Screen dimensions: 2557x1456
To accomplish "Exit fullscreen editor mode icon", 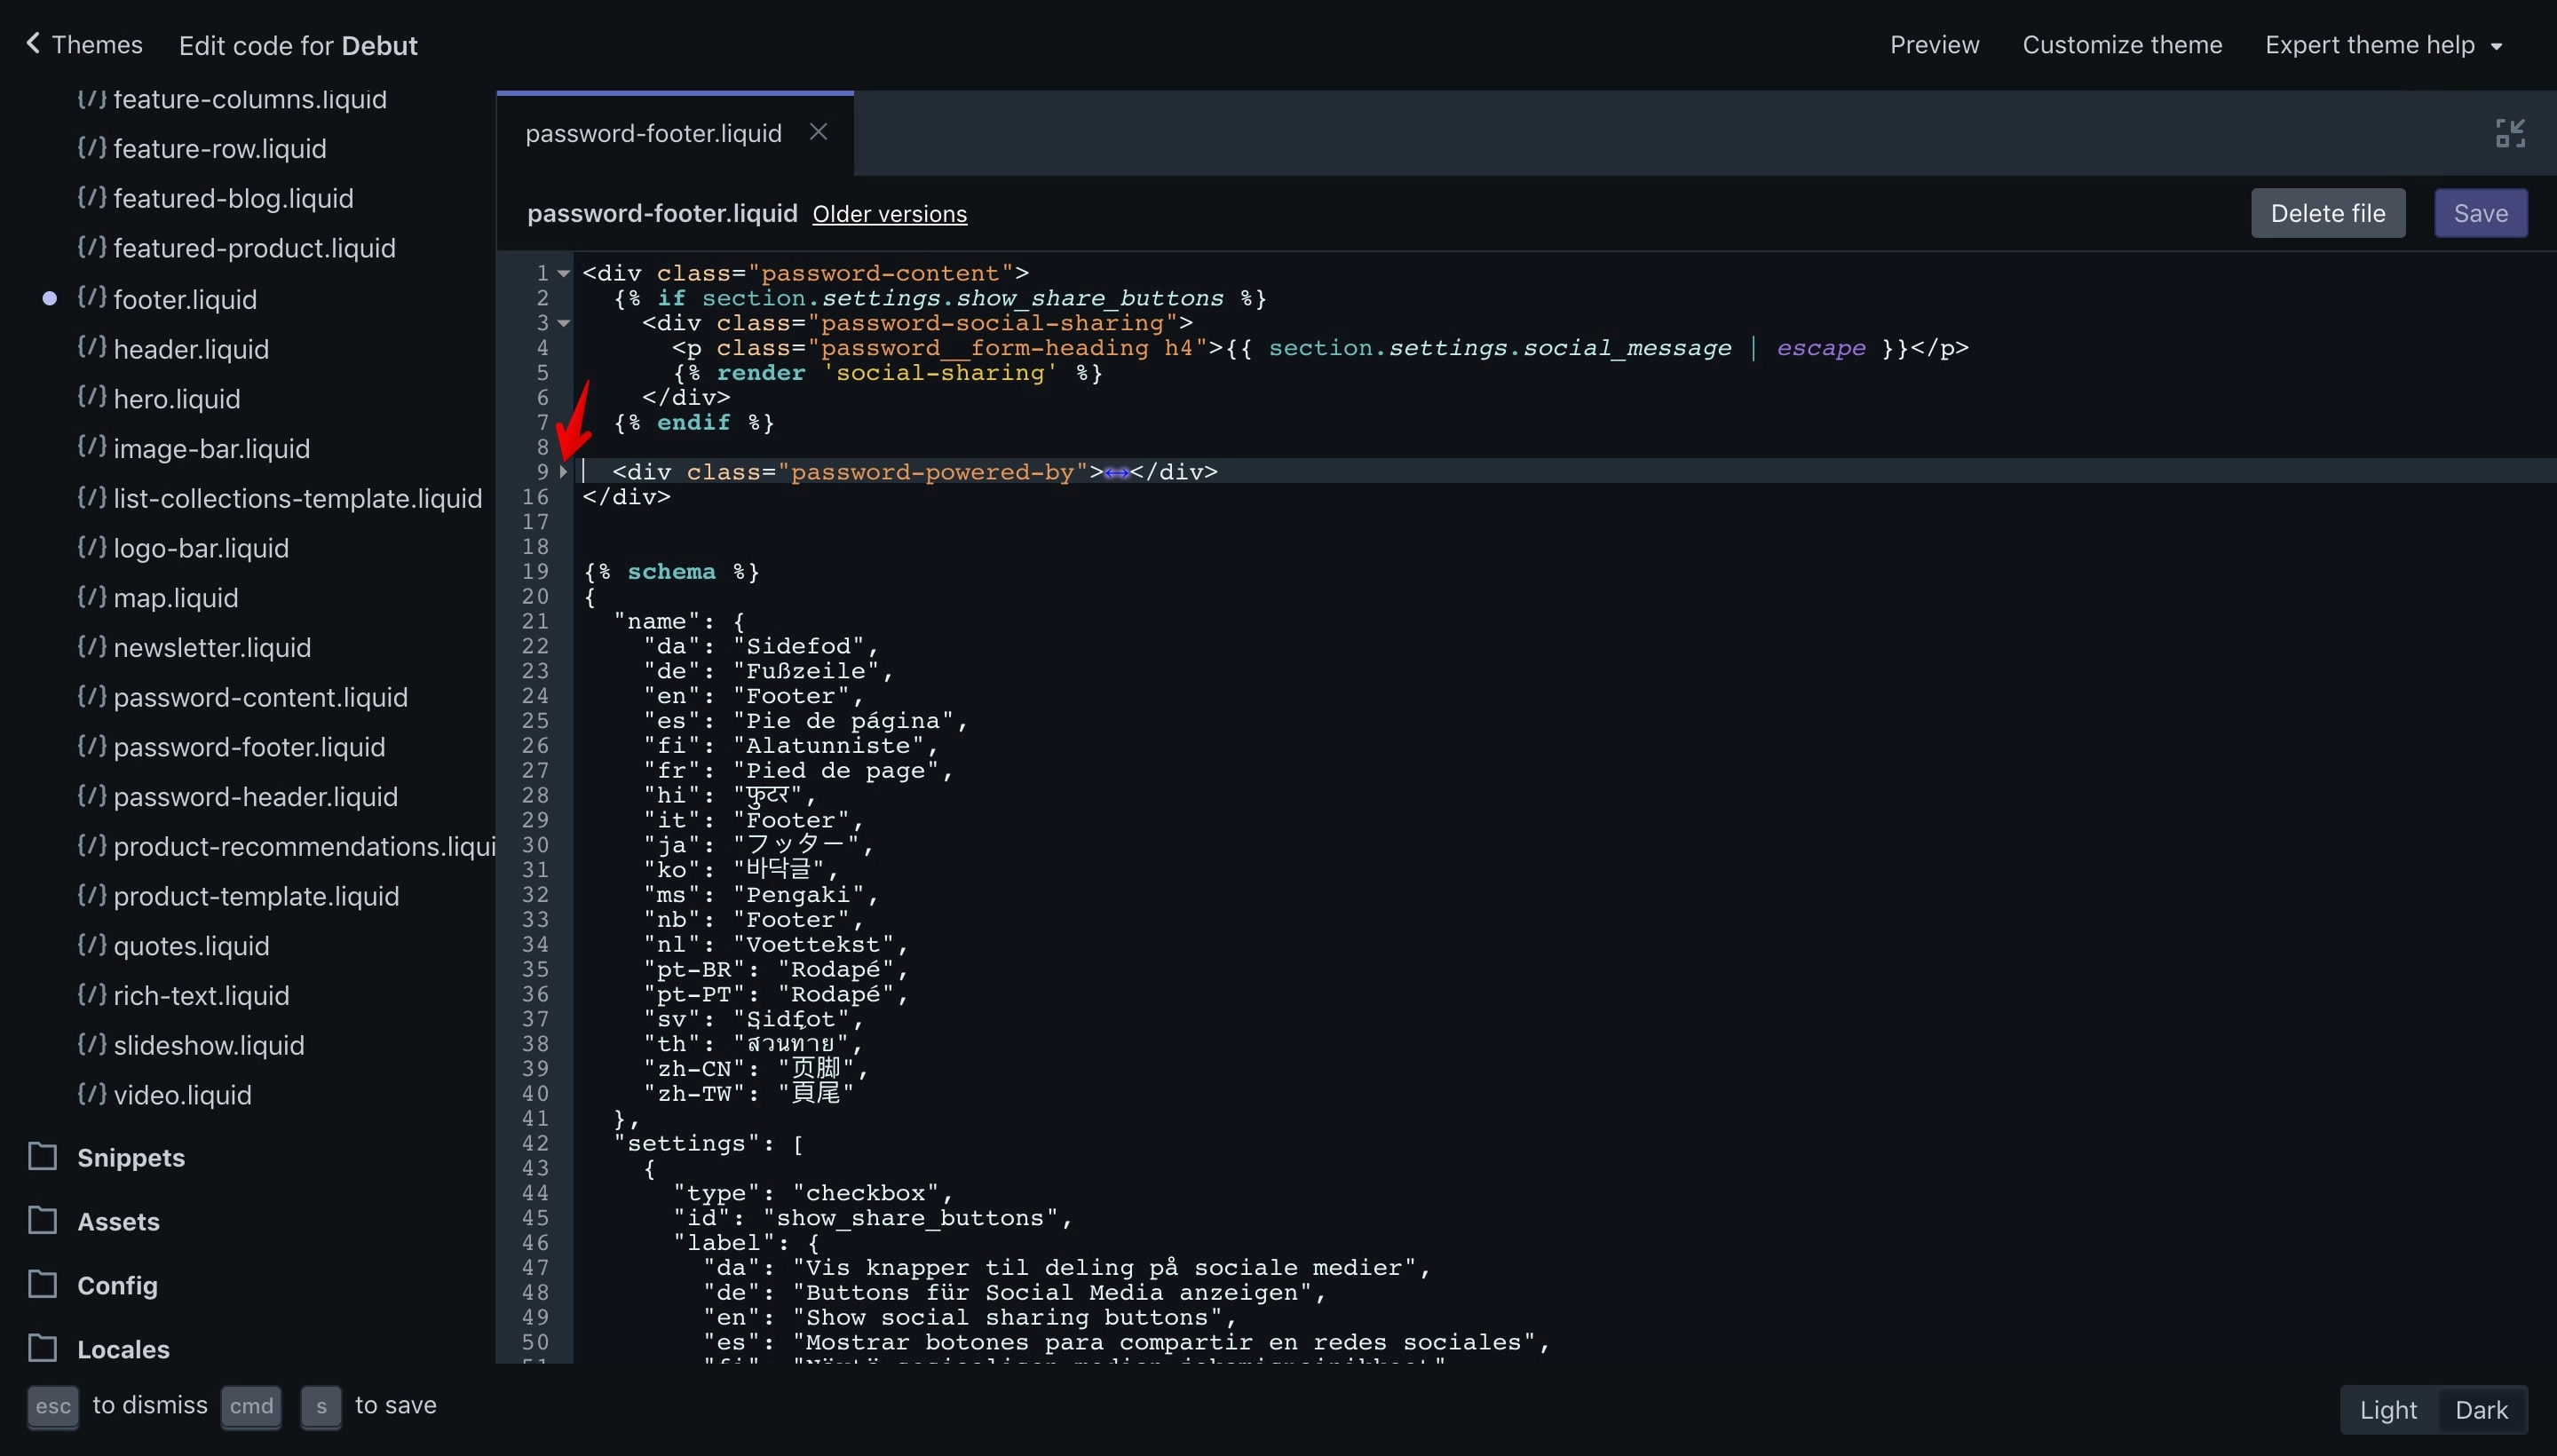I will (2510, 133).
